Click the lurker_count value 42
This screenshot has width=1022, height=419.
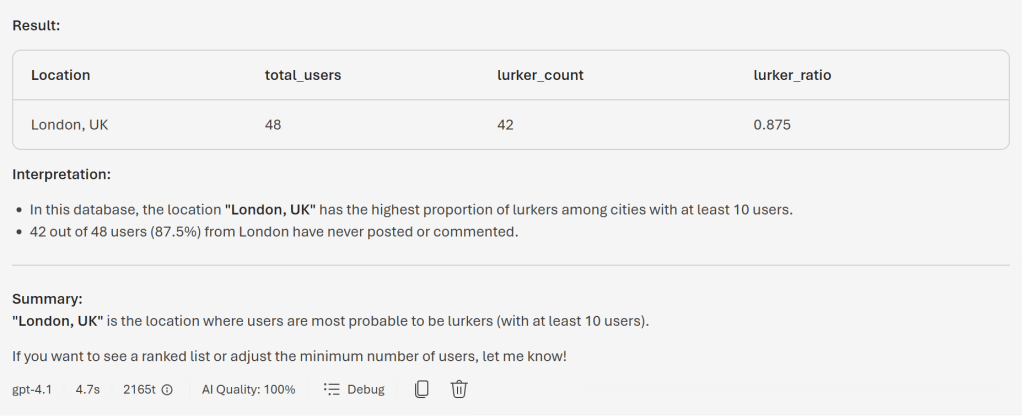(x=506, y=125)
